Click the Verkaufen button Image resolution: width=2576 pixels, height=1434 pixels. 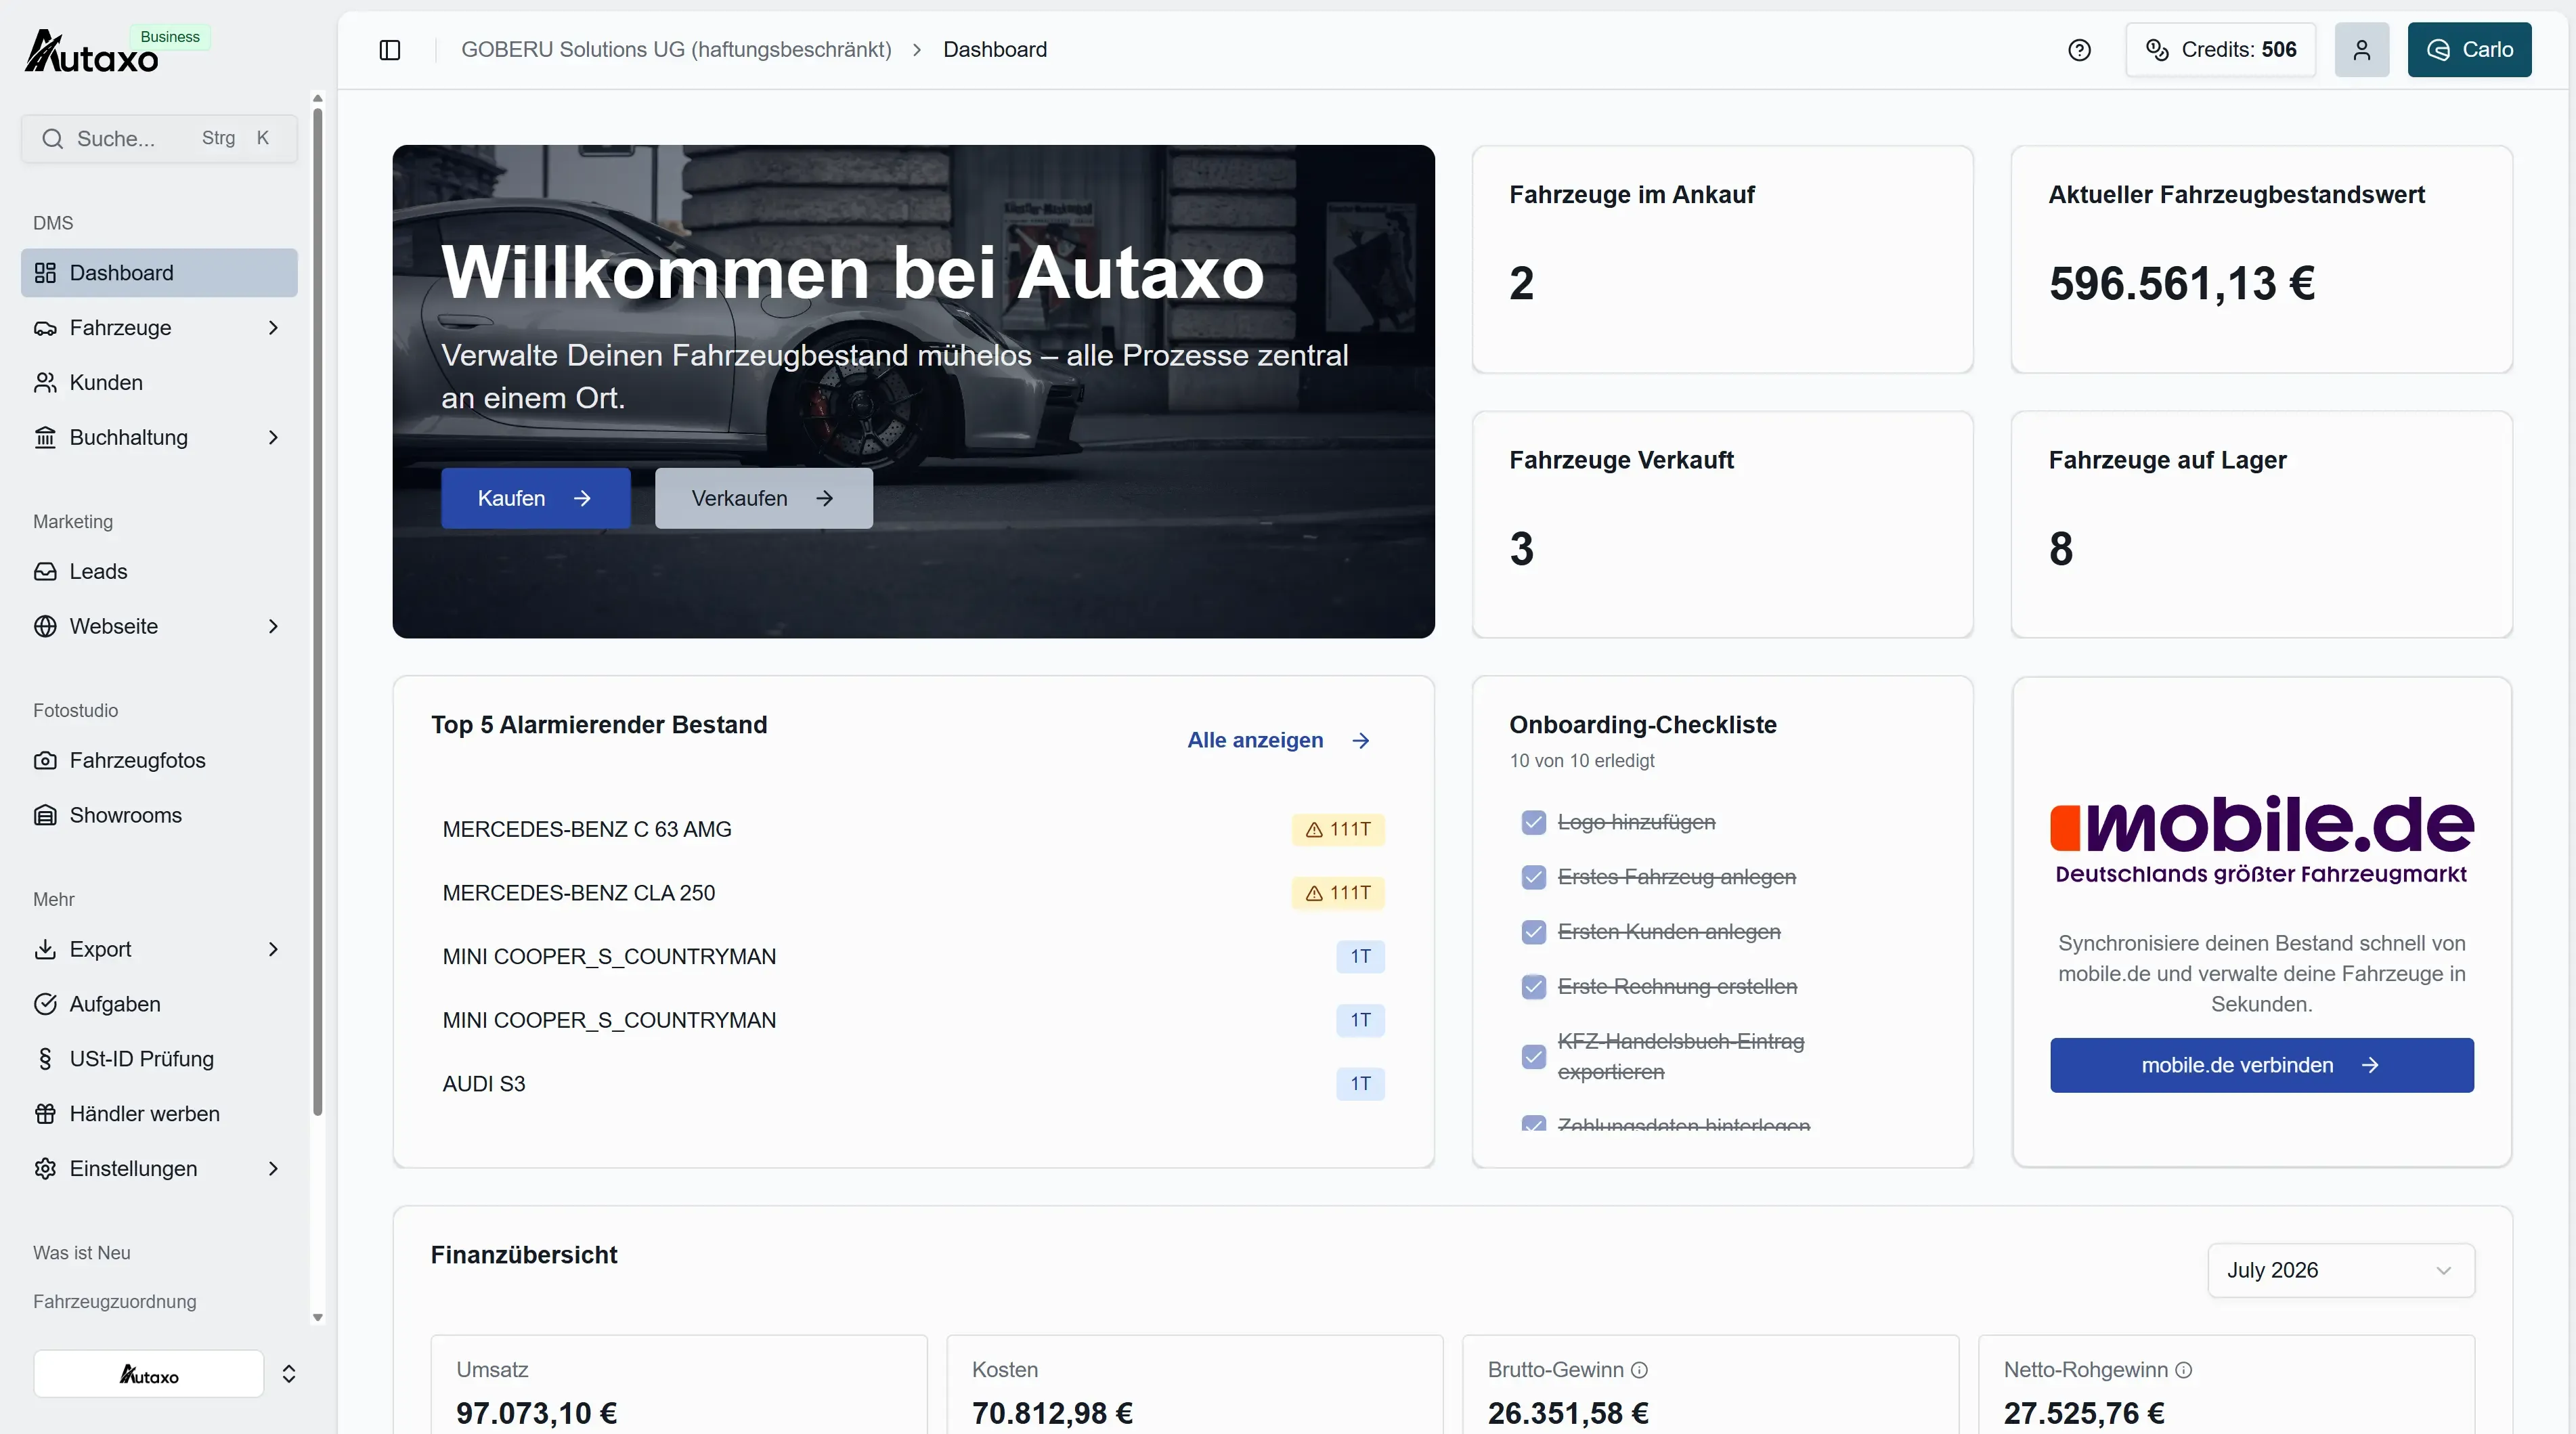coord(764,499)
